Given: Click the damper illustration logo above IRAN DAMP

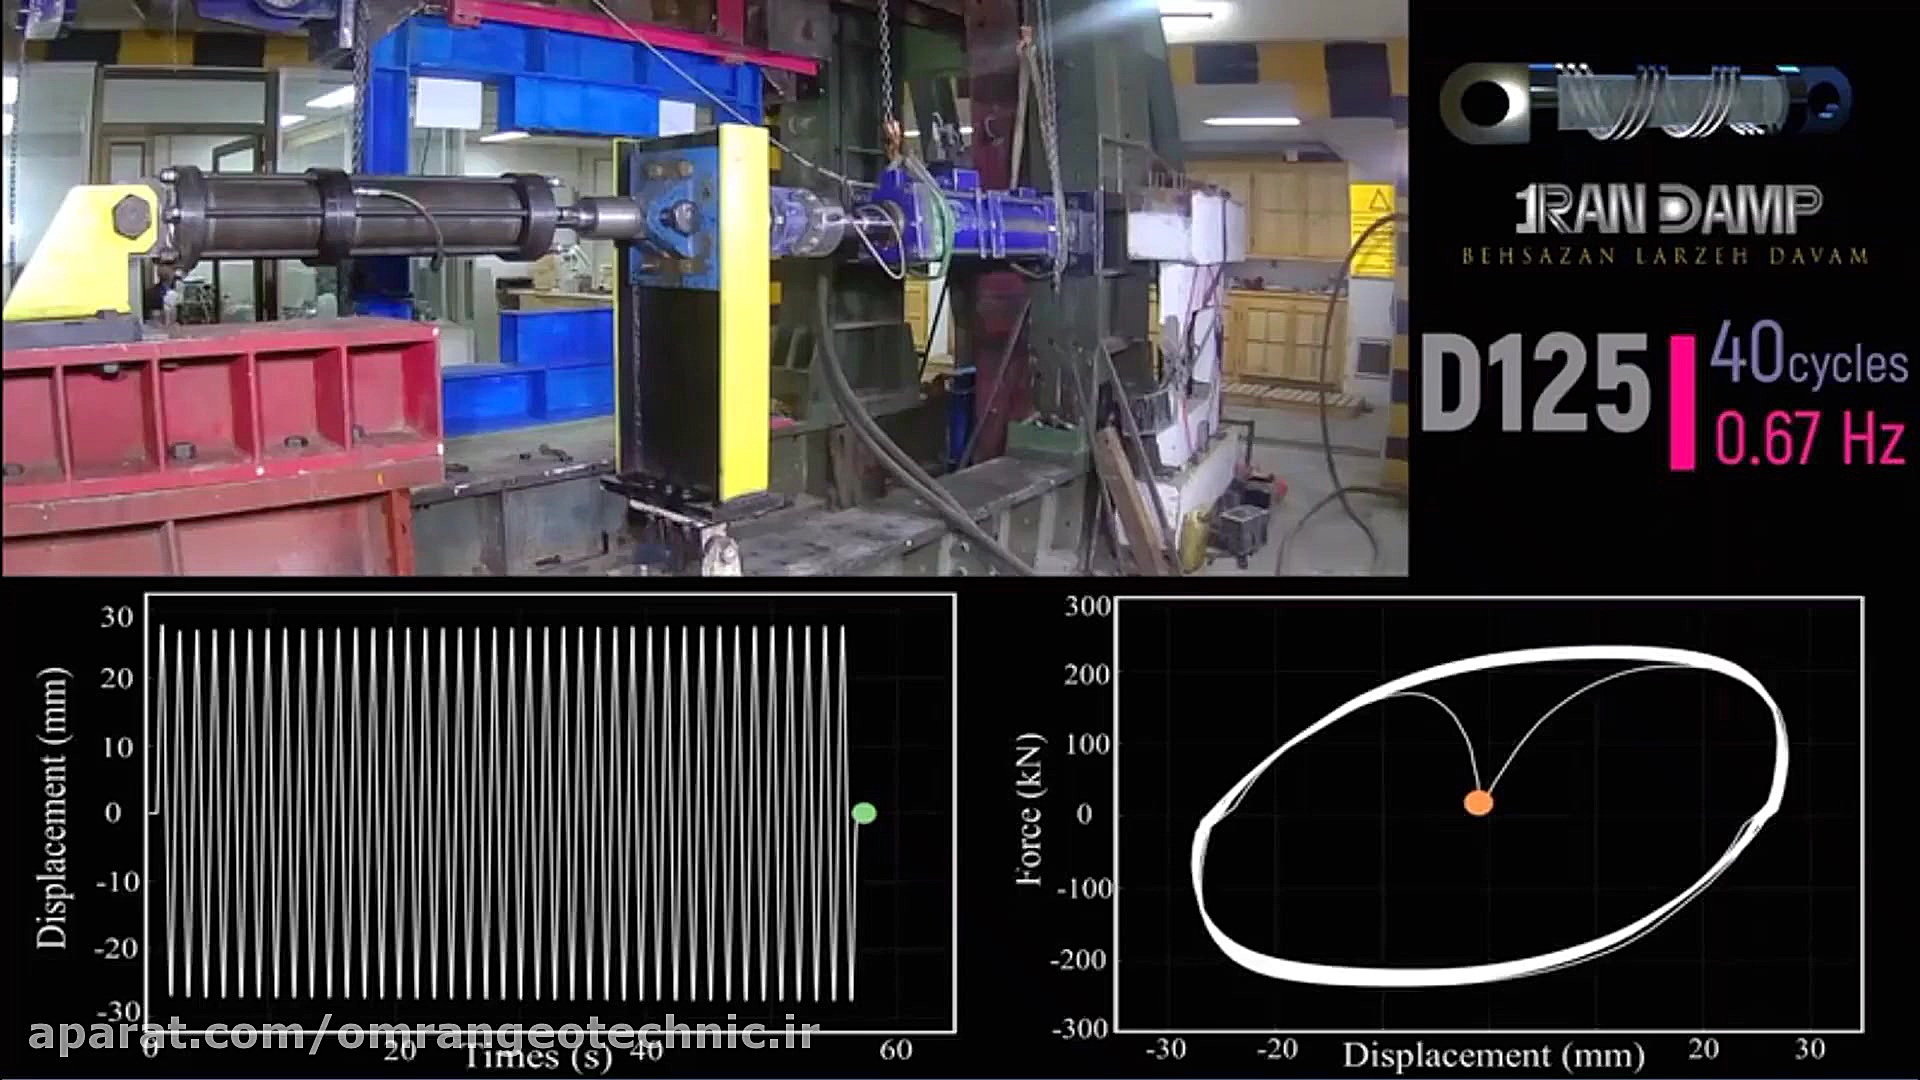Looking at the screenshot, I should click(x=1645, y=102).
